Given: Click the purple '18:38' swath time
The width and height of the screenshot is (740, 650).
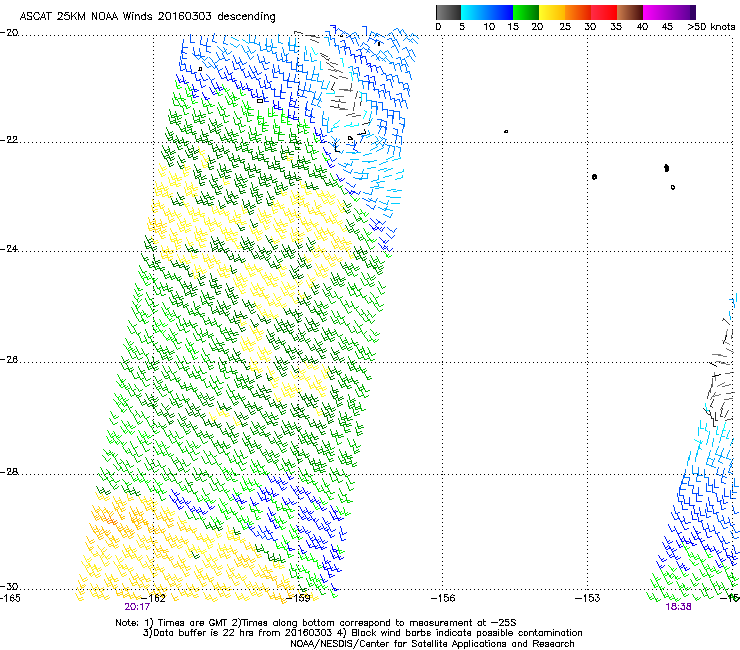Looking at the screenshot, I should click(678, 607).
